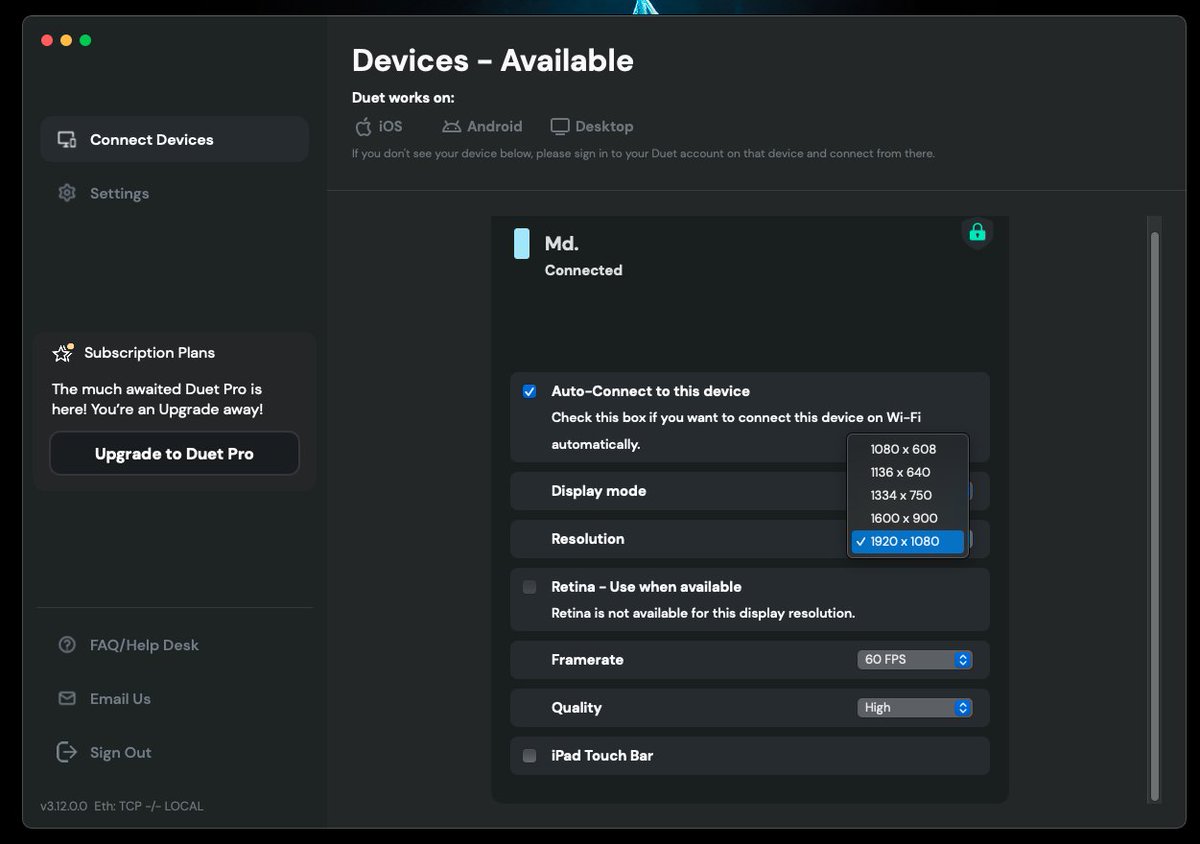Image resolution: width=1200 pixels, height=844 pixels.
Task: Click the v3.12.0.0 version status text
Action: click(122, 806)
